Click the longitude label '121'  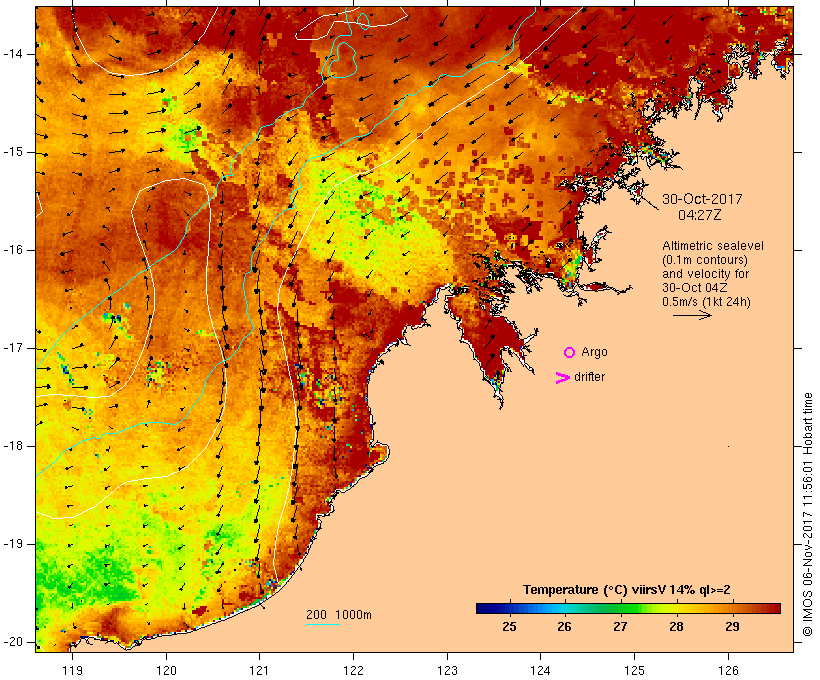[259, 670]
